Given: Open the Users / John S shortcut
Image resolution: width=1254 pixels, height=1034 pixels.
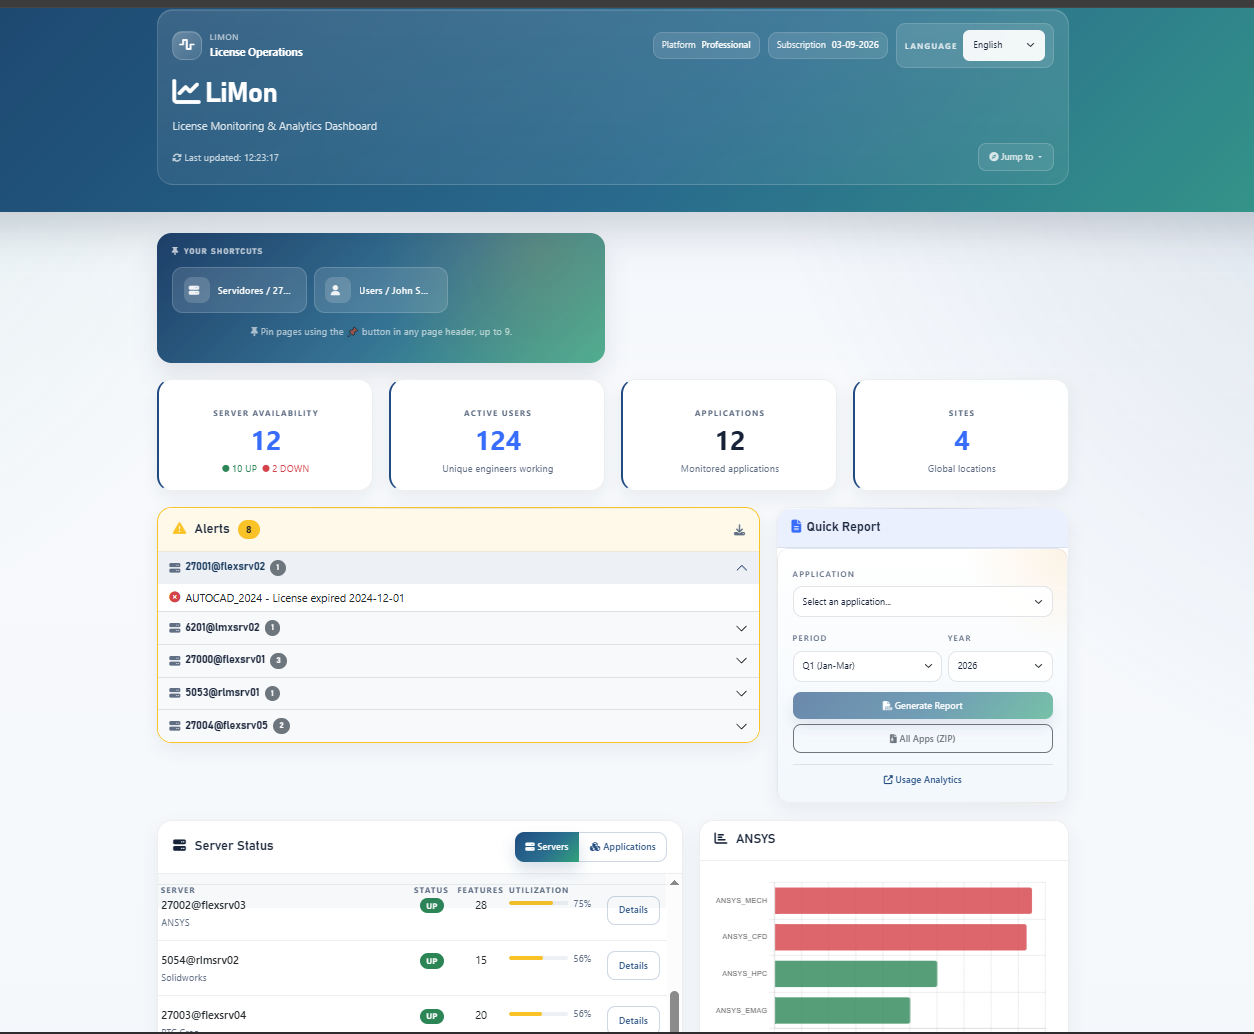Looking at the screenshot, I should click(381, 289).
